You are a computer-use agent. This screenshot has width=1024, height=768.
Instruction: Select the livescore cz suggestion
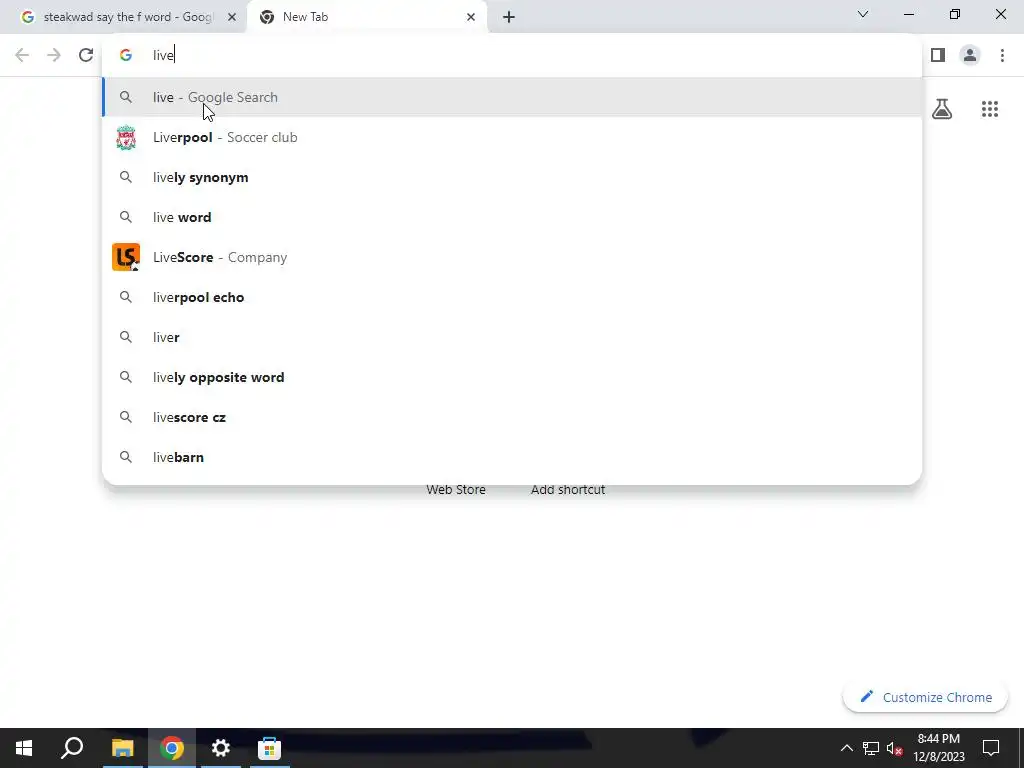coord(512,417)
